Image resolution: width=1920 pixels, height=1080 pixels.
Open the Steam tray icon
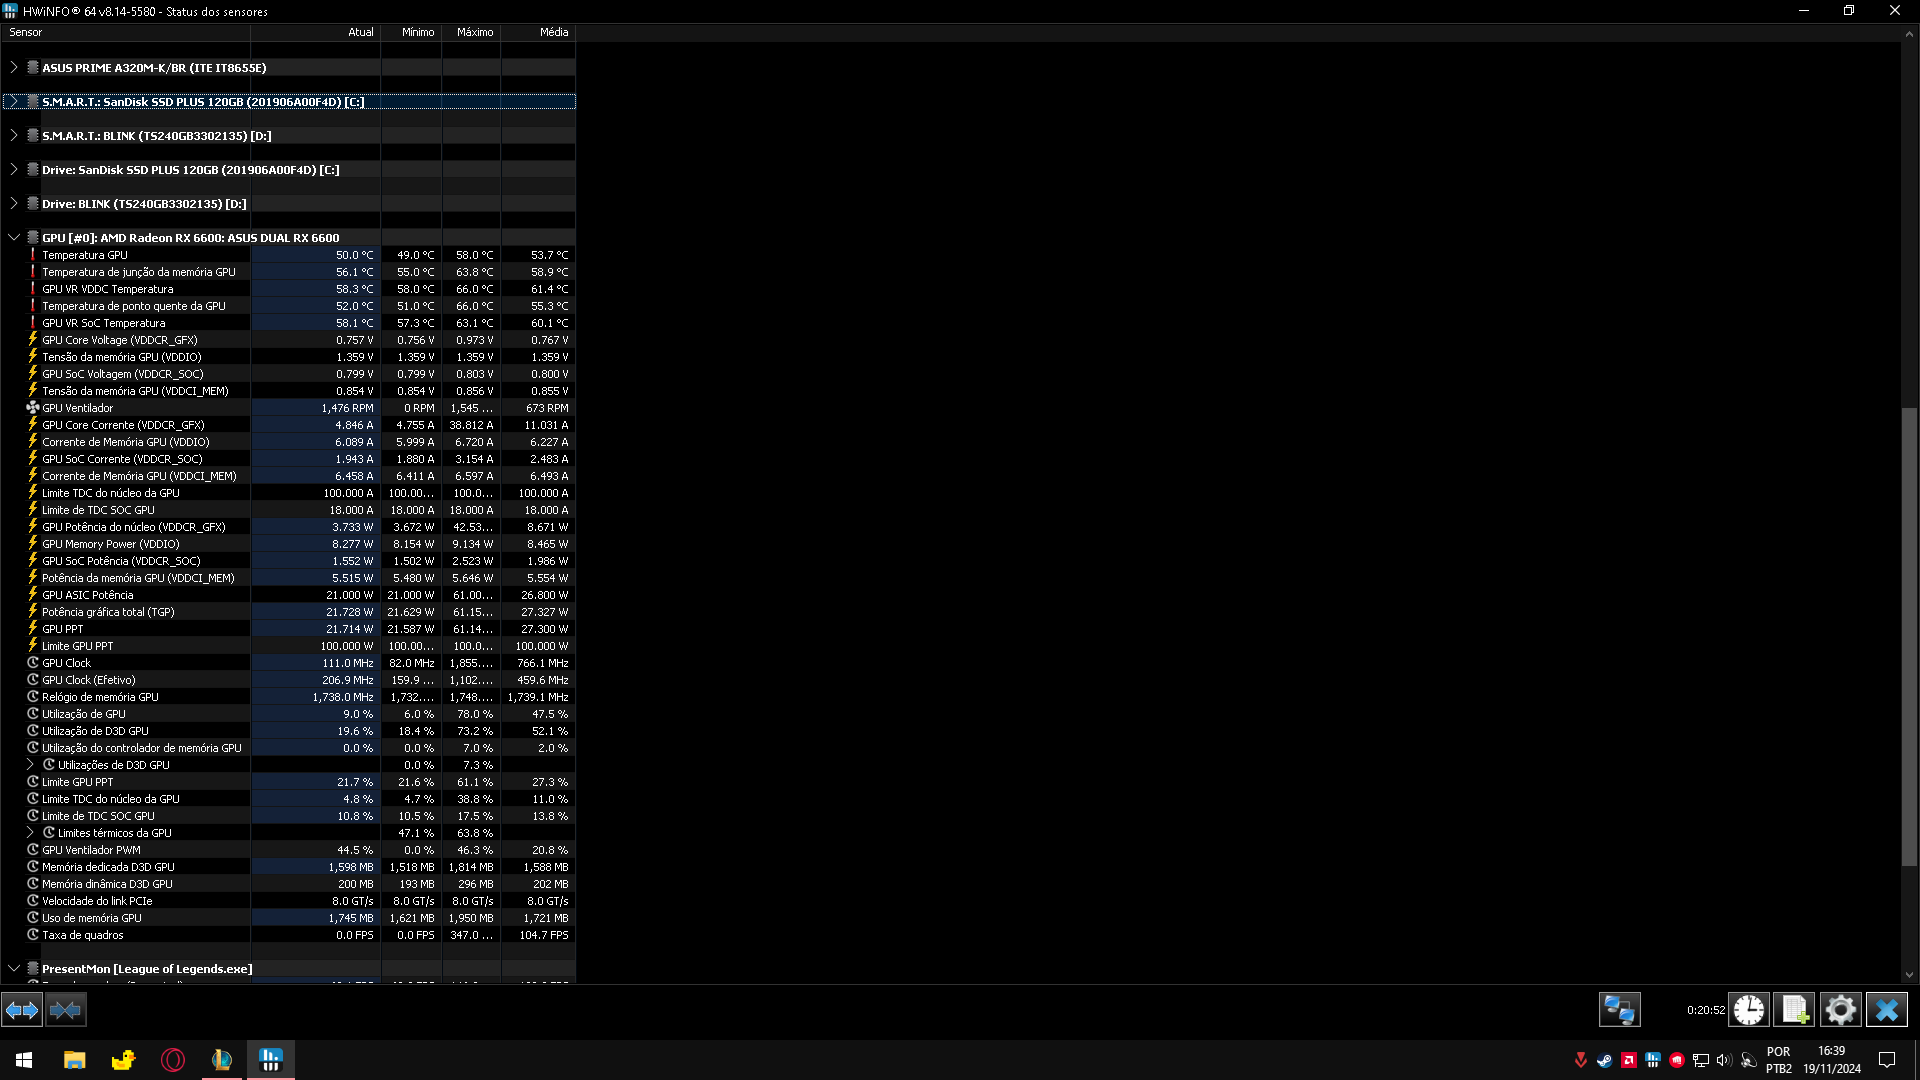tap(1605, 1060)
